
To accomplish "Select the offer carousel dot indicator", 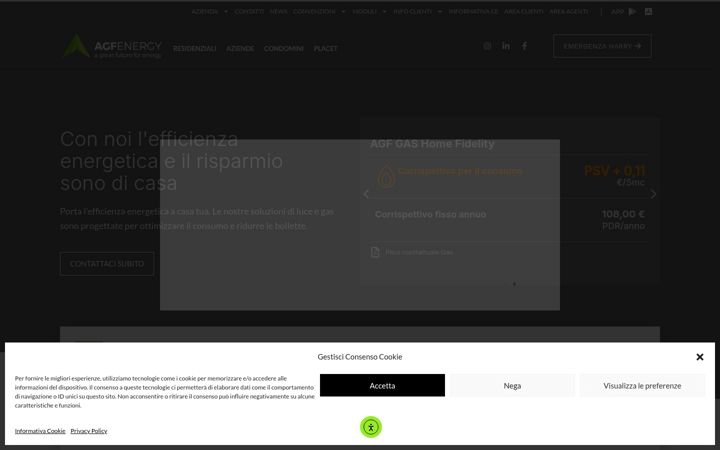I will click(x=514, y=284).
